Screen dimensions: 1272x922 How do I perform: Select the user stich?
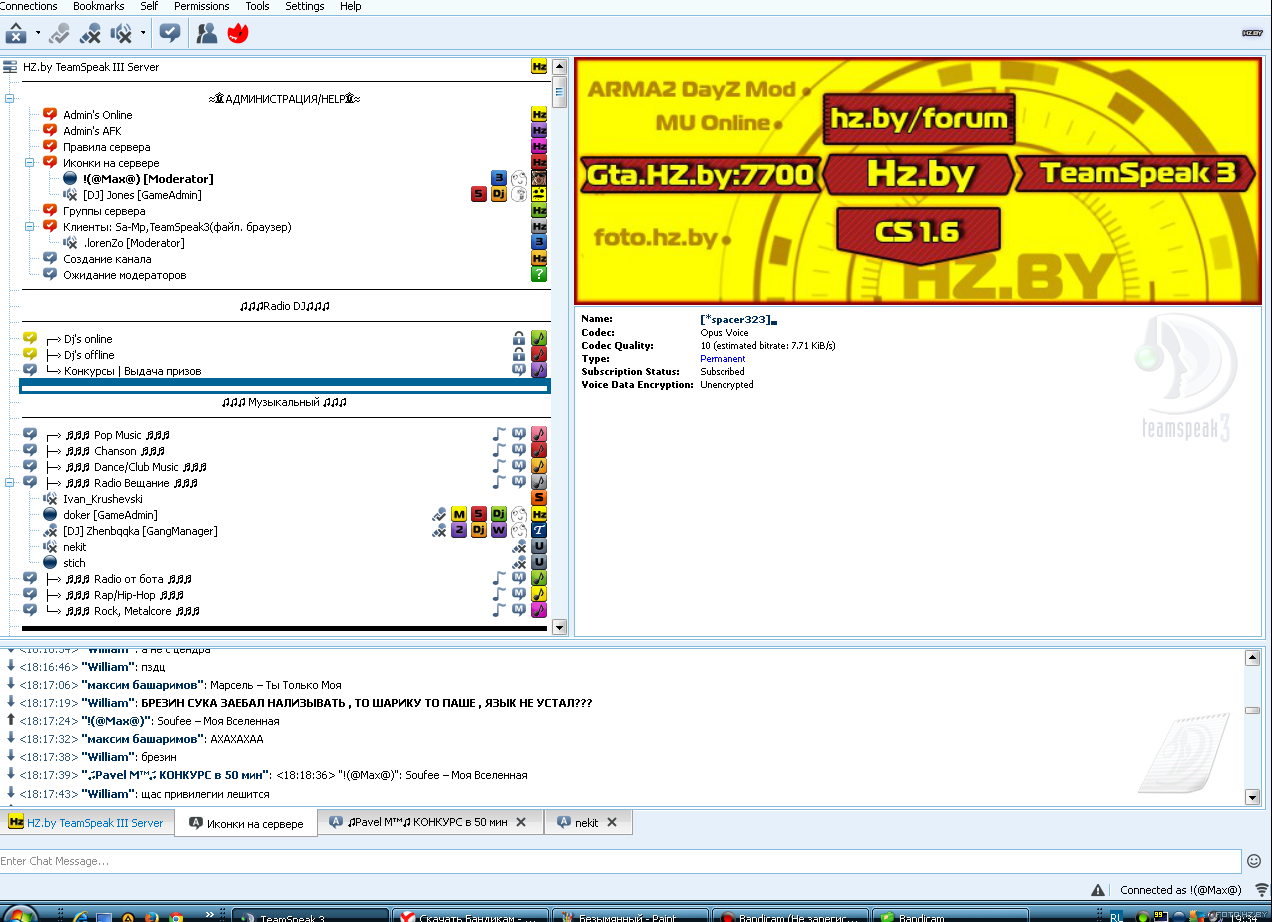74,563
